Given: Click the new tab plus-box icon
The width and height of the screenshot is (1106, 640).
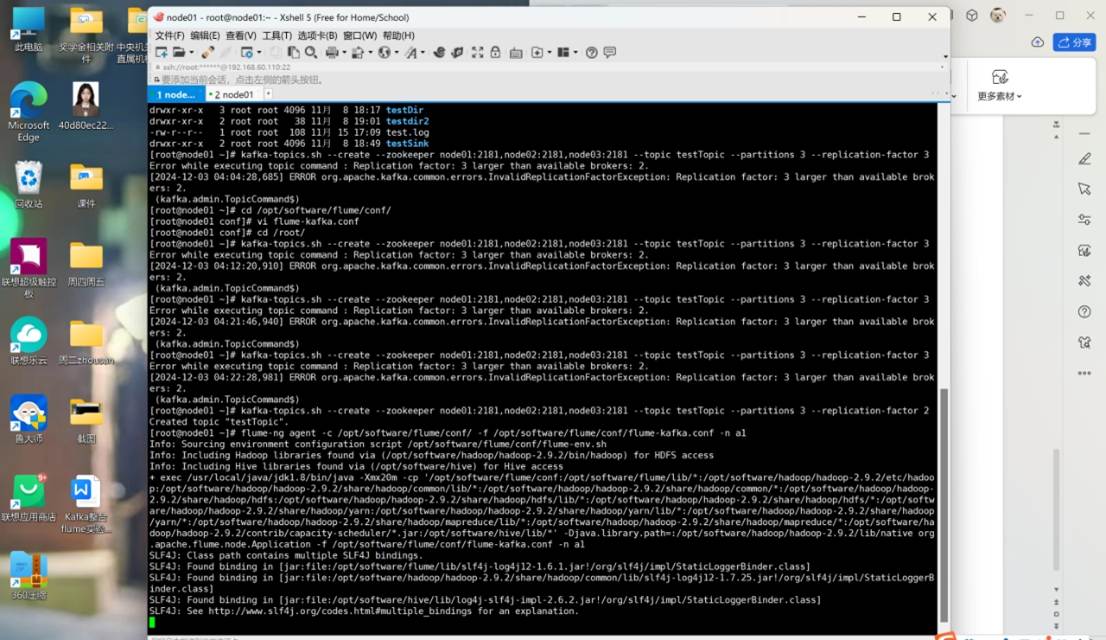Looking at the screenshot, I should (x=537, y=52).
